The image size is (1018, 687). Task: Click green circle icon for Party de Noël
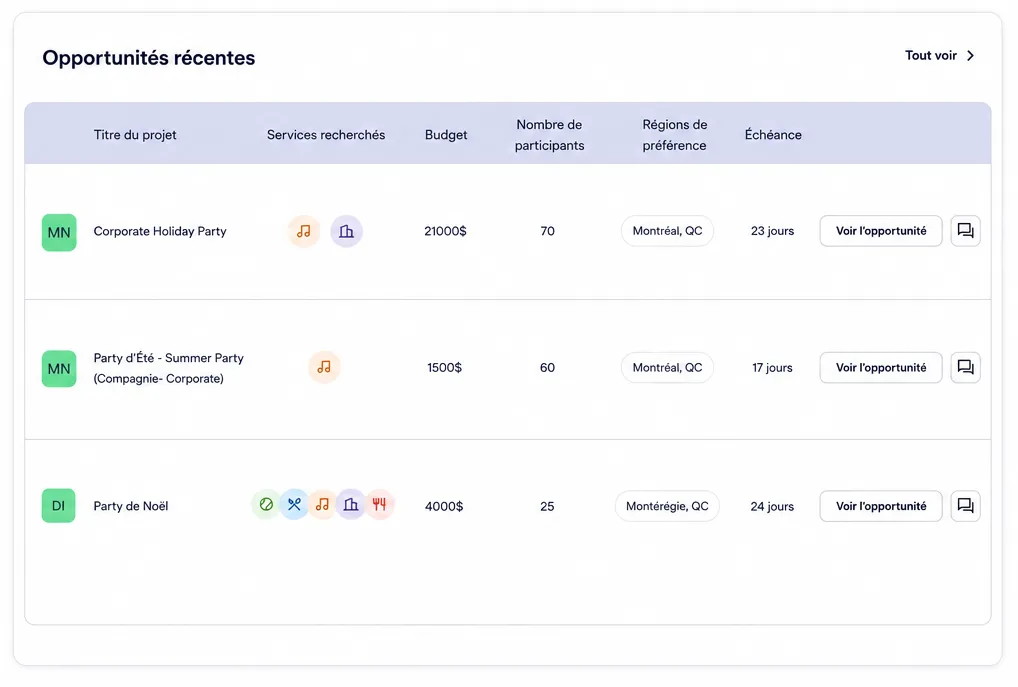tap(266, 505)
